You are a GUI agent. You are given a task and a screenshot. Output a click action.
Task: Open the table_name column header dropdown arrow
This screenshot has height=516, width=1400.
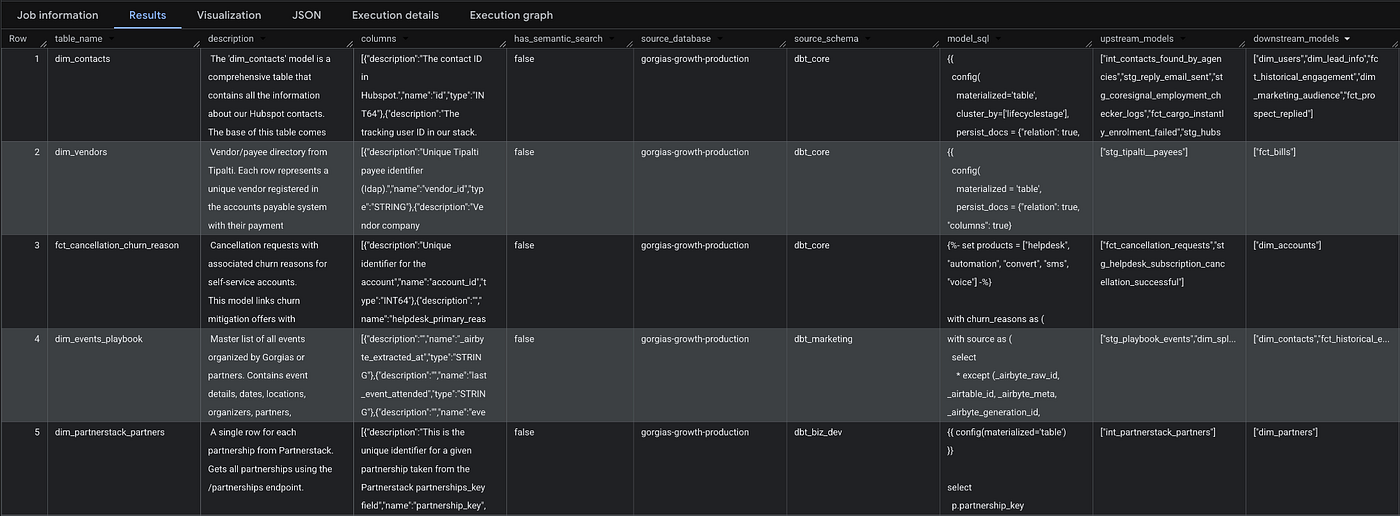click(111, 38)
